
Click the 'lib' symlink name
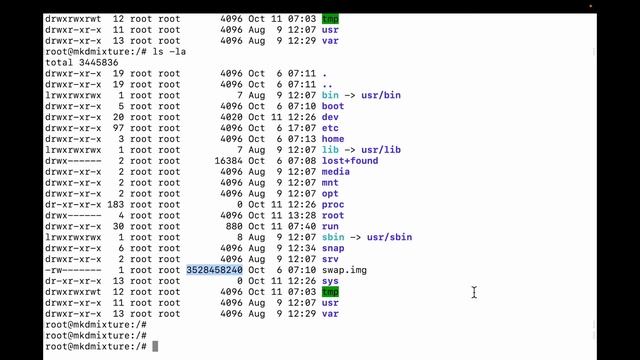coord(330,150)
